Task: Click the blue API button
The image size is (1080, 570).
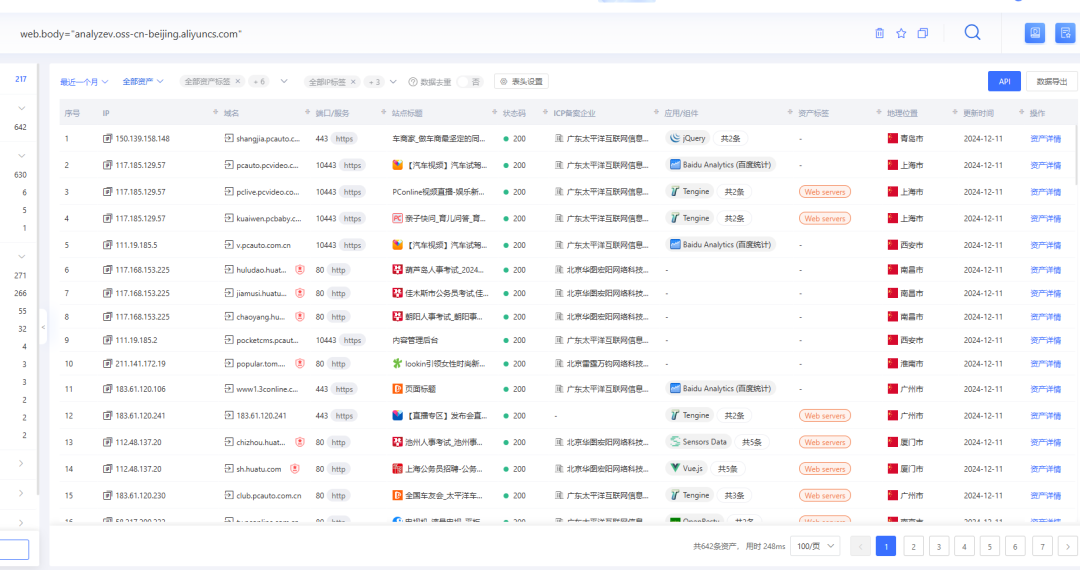Action: coord(1004,82)
